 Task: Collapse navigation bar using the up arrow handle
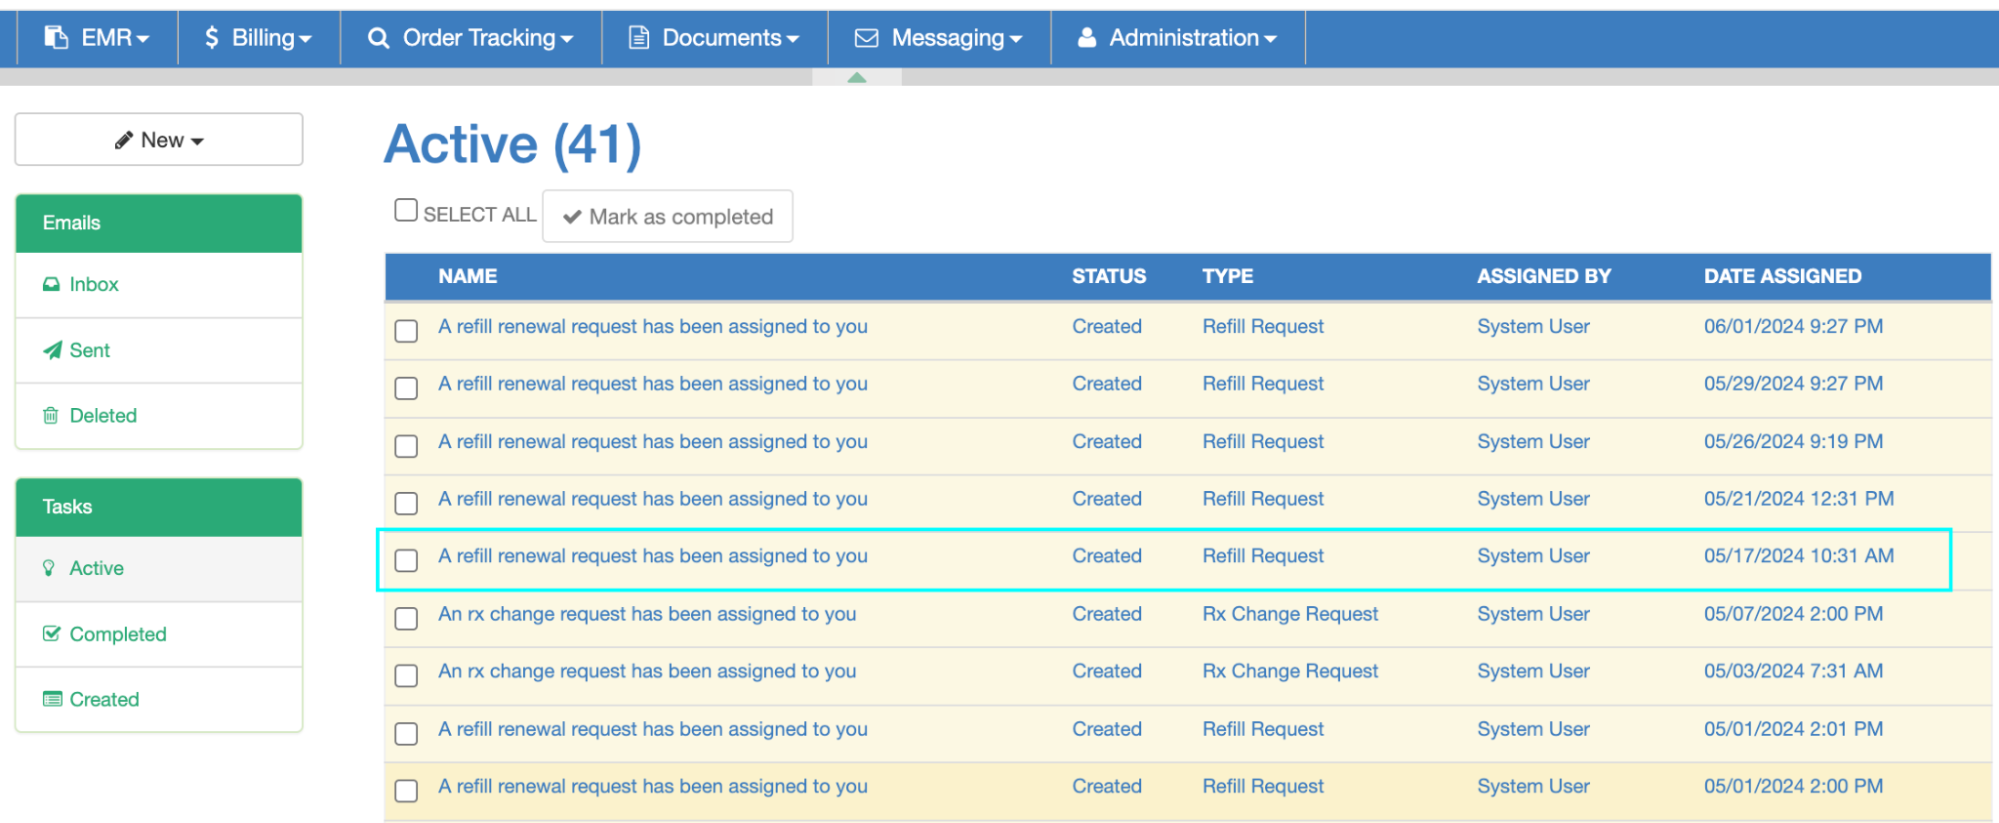(x=857, y=77)
